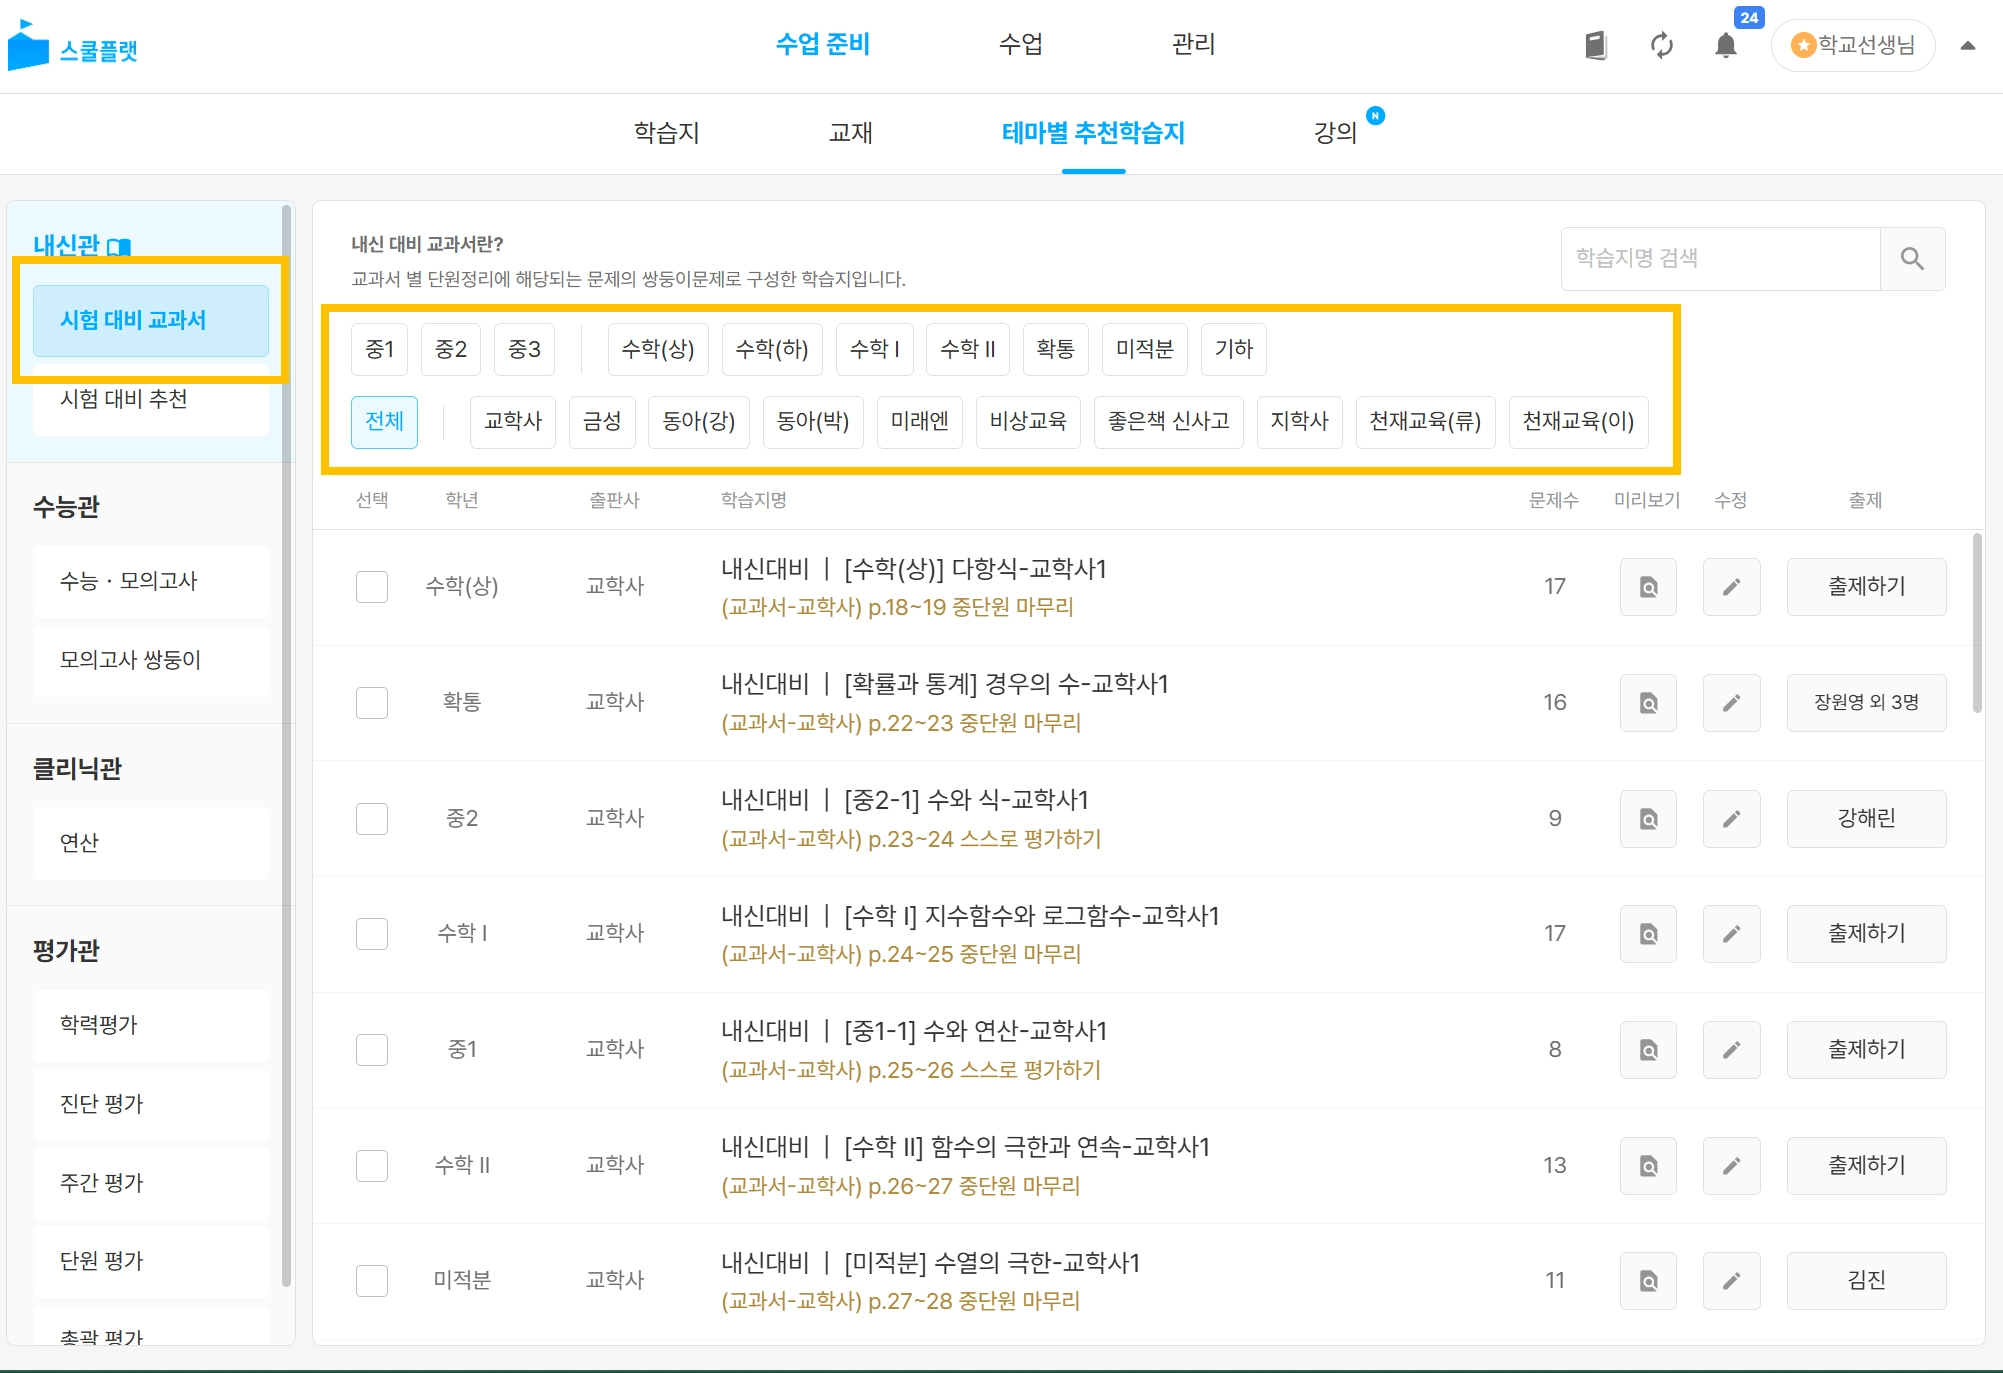Click 출제하기 for 지수함수와 로그함수 worksheet
2003x1373 pixels.
1866,934
